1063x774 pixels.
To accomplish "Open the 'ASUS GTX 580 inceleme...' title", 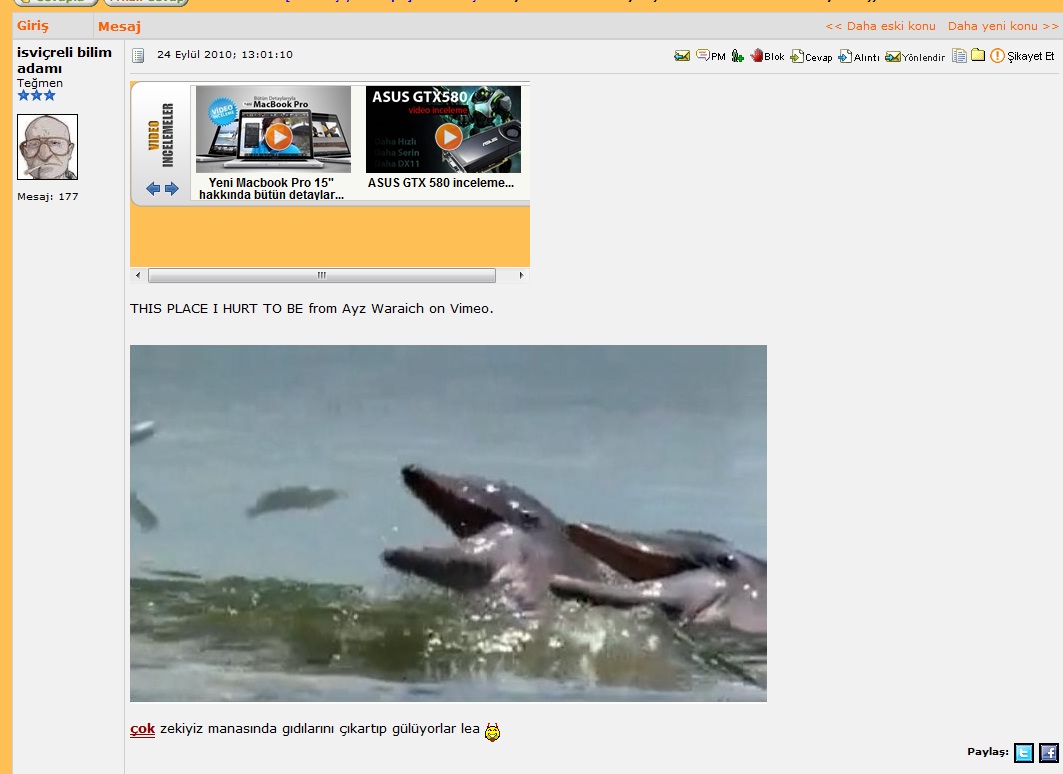I will pyautogui.click(x=441, y=182).
